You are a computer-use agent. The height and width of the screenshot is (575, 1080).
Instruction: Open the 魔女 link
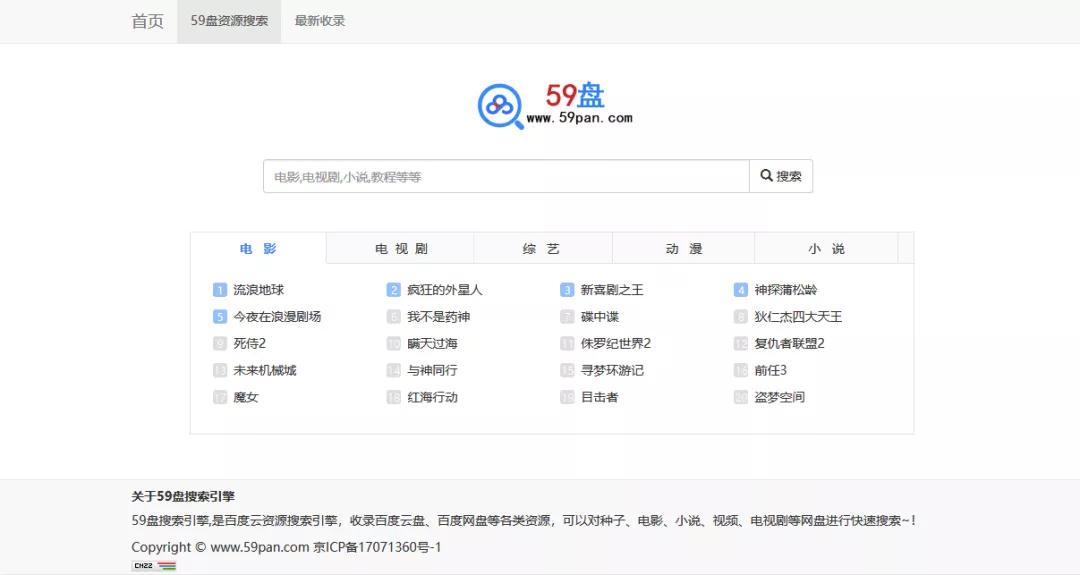coord(245,397)
